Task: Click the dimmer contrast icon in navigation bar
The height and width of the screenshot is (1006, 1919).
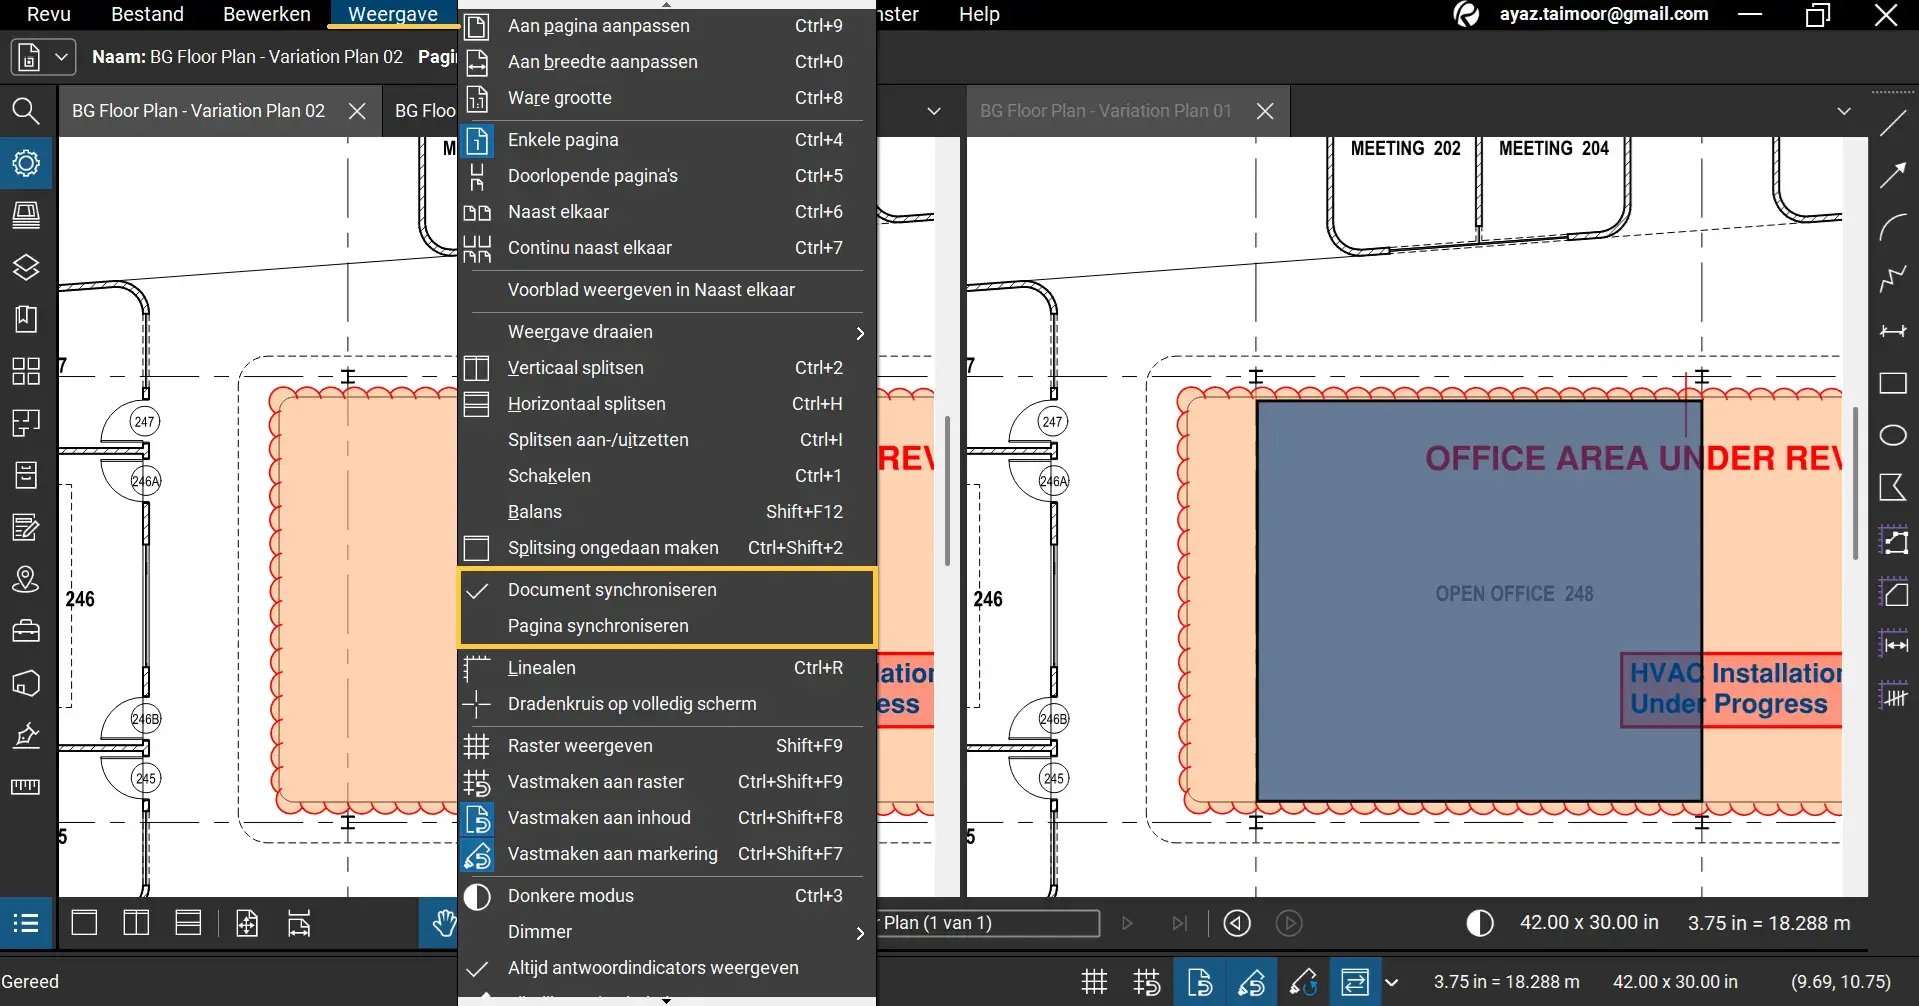Action: tap(1480, 923)
